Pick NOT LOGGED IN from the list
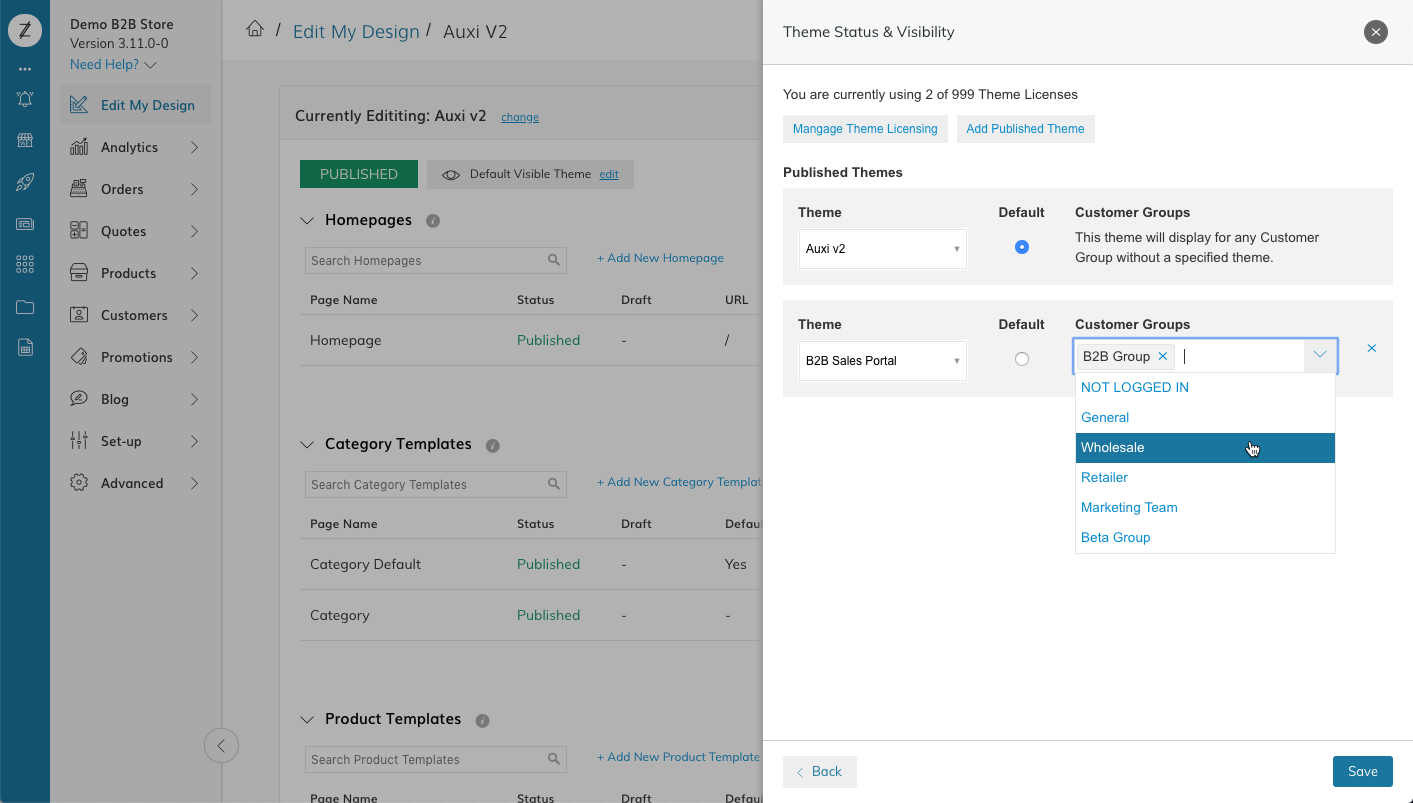The image size is (1413, 803). click(1135, 388)
